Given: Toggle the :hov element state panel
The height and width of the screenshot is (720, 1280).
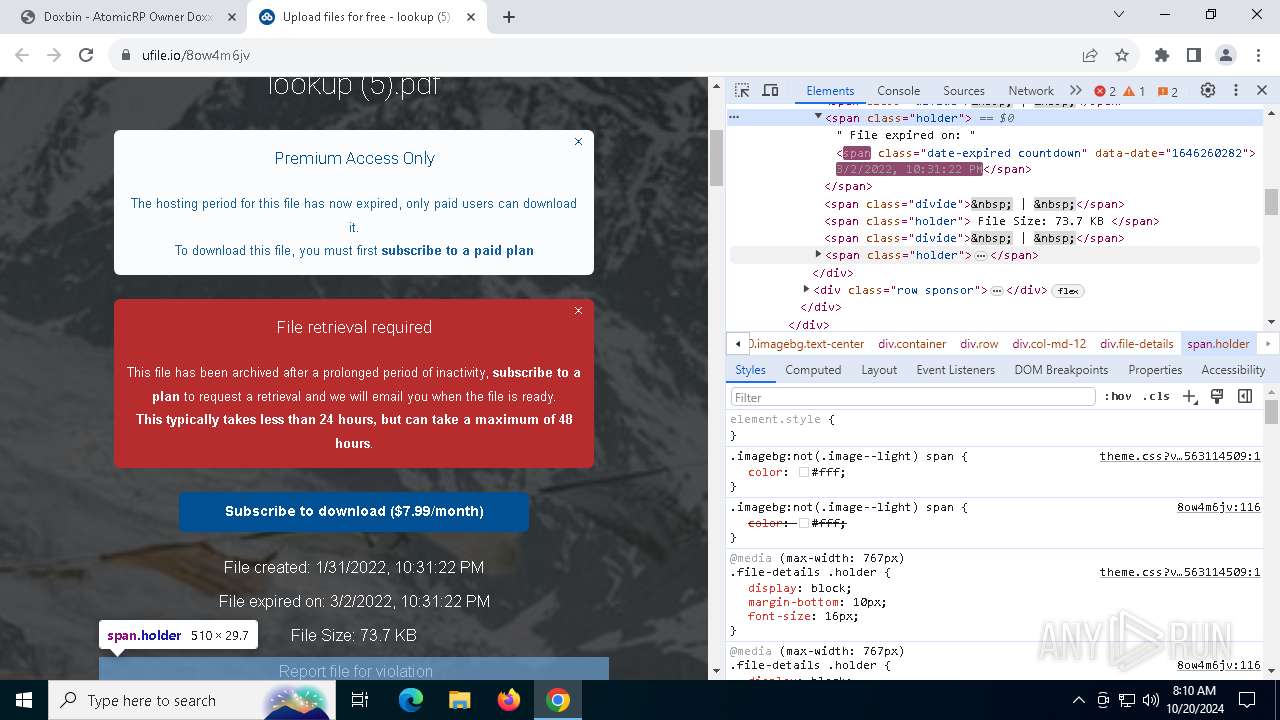Looking at the screenshot, I should 1117,397.
